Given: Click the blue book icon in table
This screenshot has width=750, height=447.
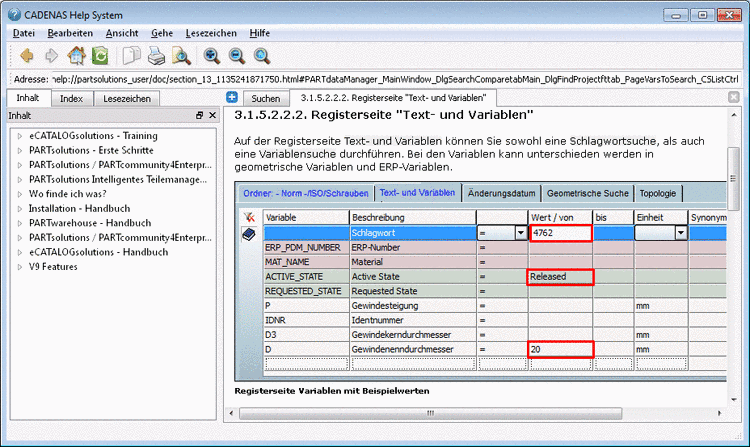Looking at the screenshot, I should (249, 234).
